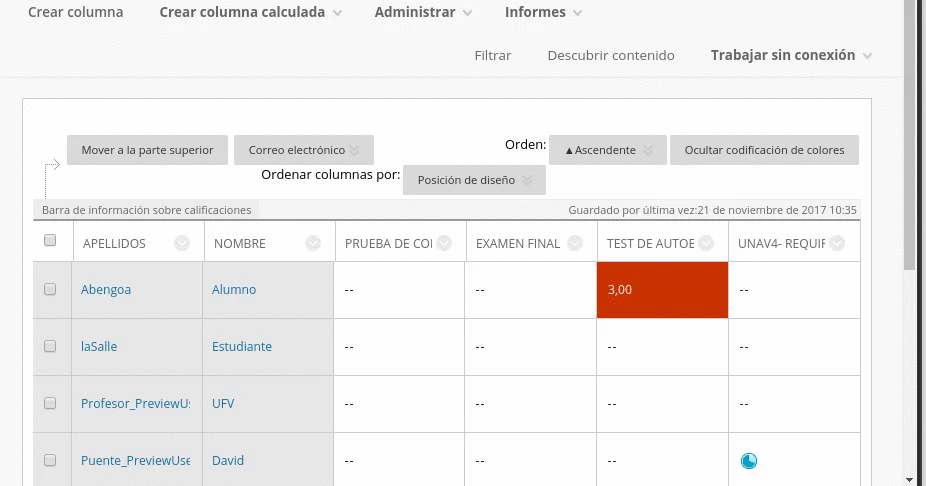Open UNAV4- REQUIF column options chevron
The height and width of the screenshot is (486, 926).
click(x=837, y=243)
